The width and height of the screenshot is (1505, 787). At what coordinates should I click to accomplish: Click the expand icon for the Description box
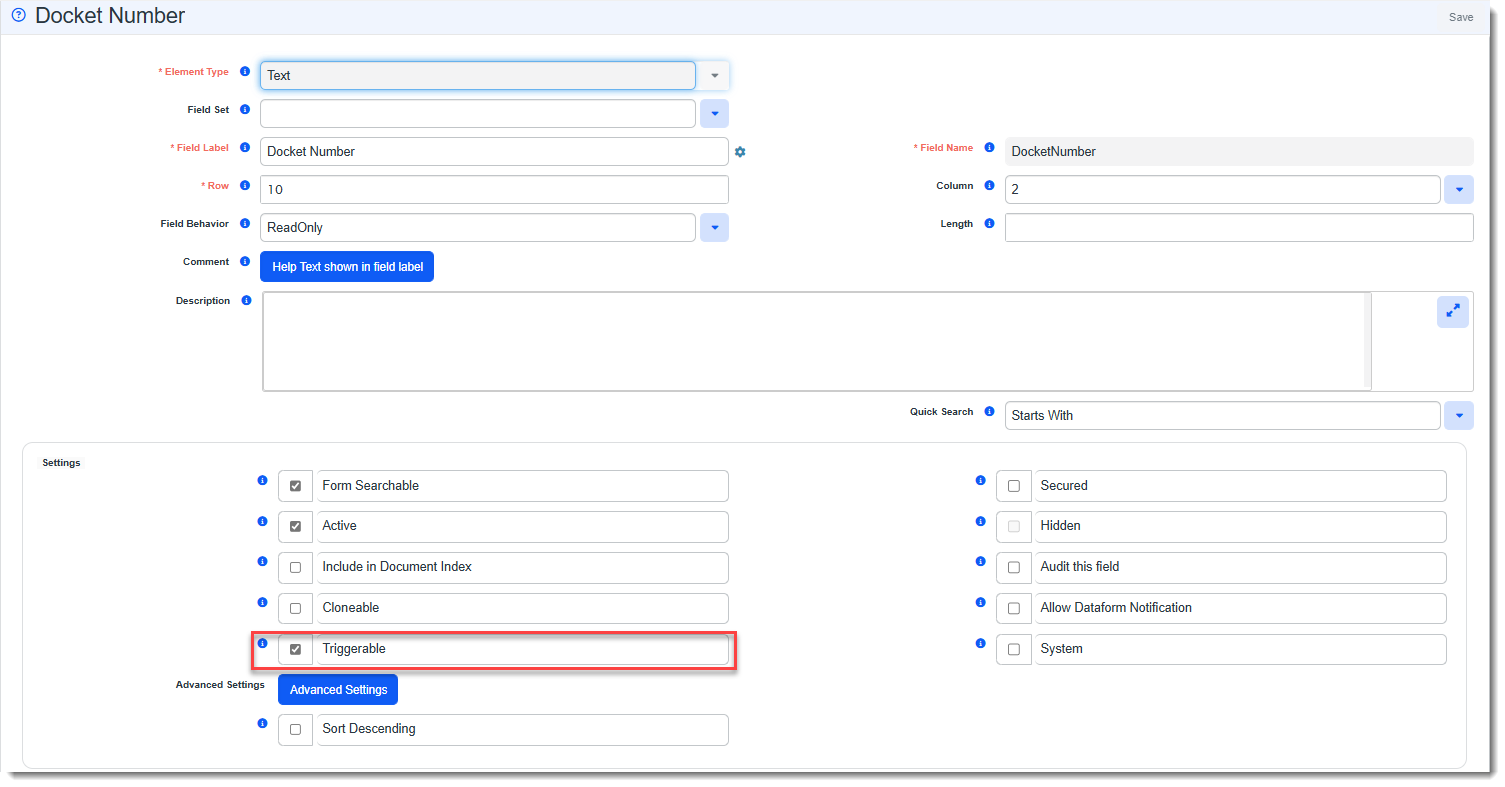pyautogui.click(x=1453, y=311)
